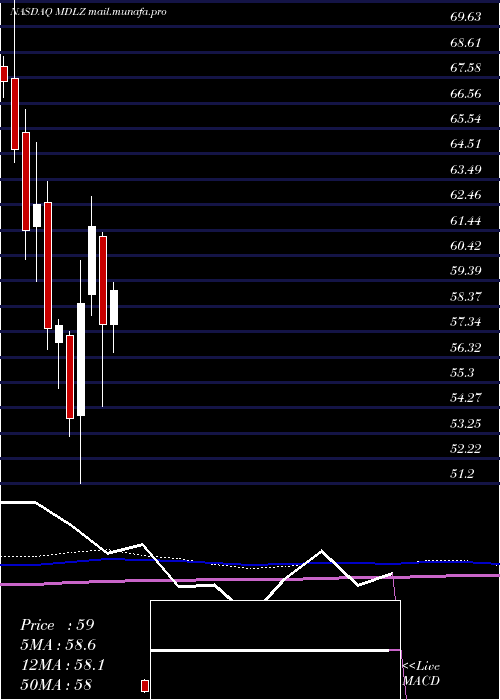This screenshot has height=700, width=500.
Task: Click the 68.61 price axis label
Action: [466, 42]
